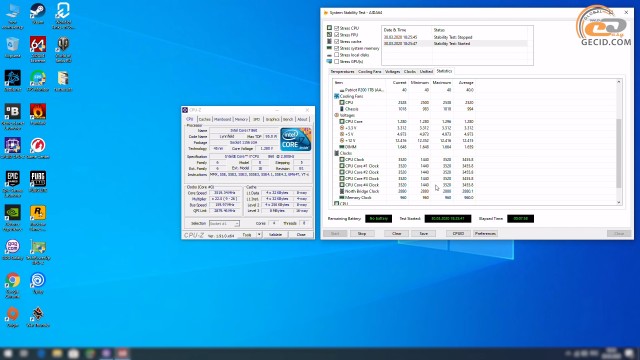Open the GPU-Z style desktop shortcut beside GOG Galaxy

[x=38, y=251]
